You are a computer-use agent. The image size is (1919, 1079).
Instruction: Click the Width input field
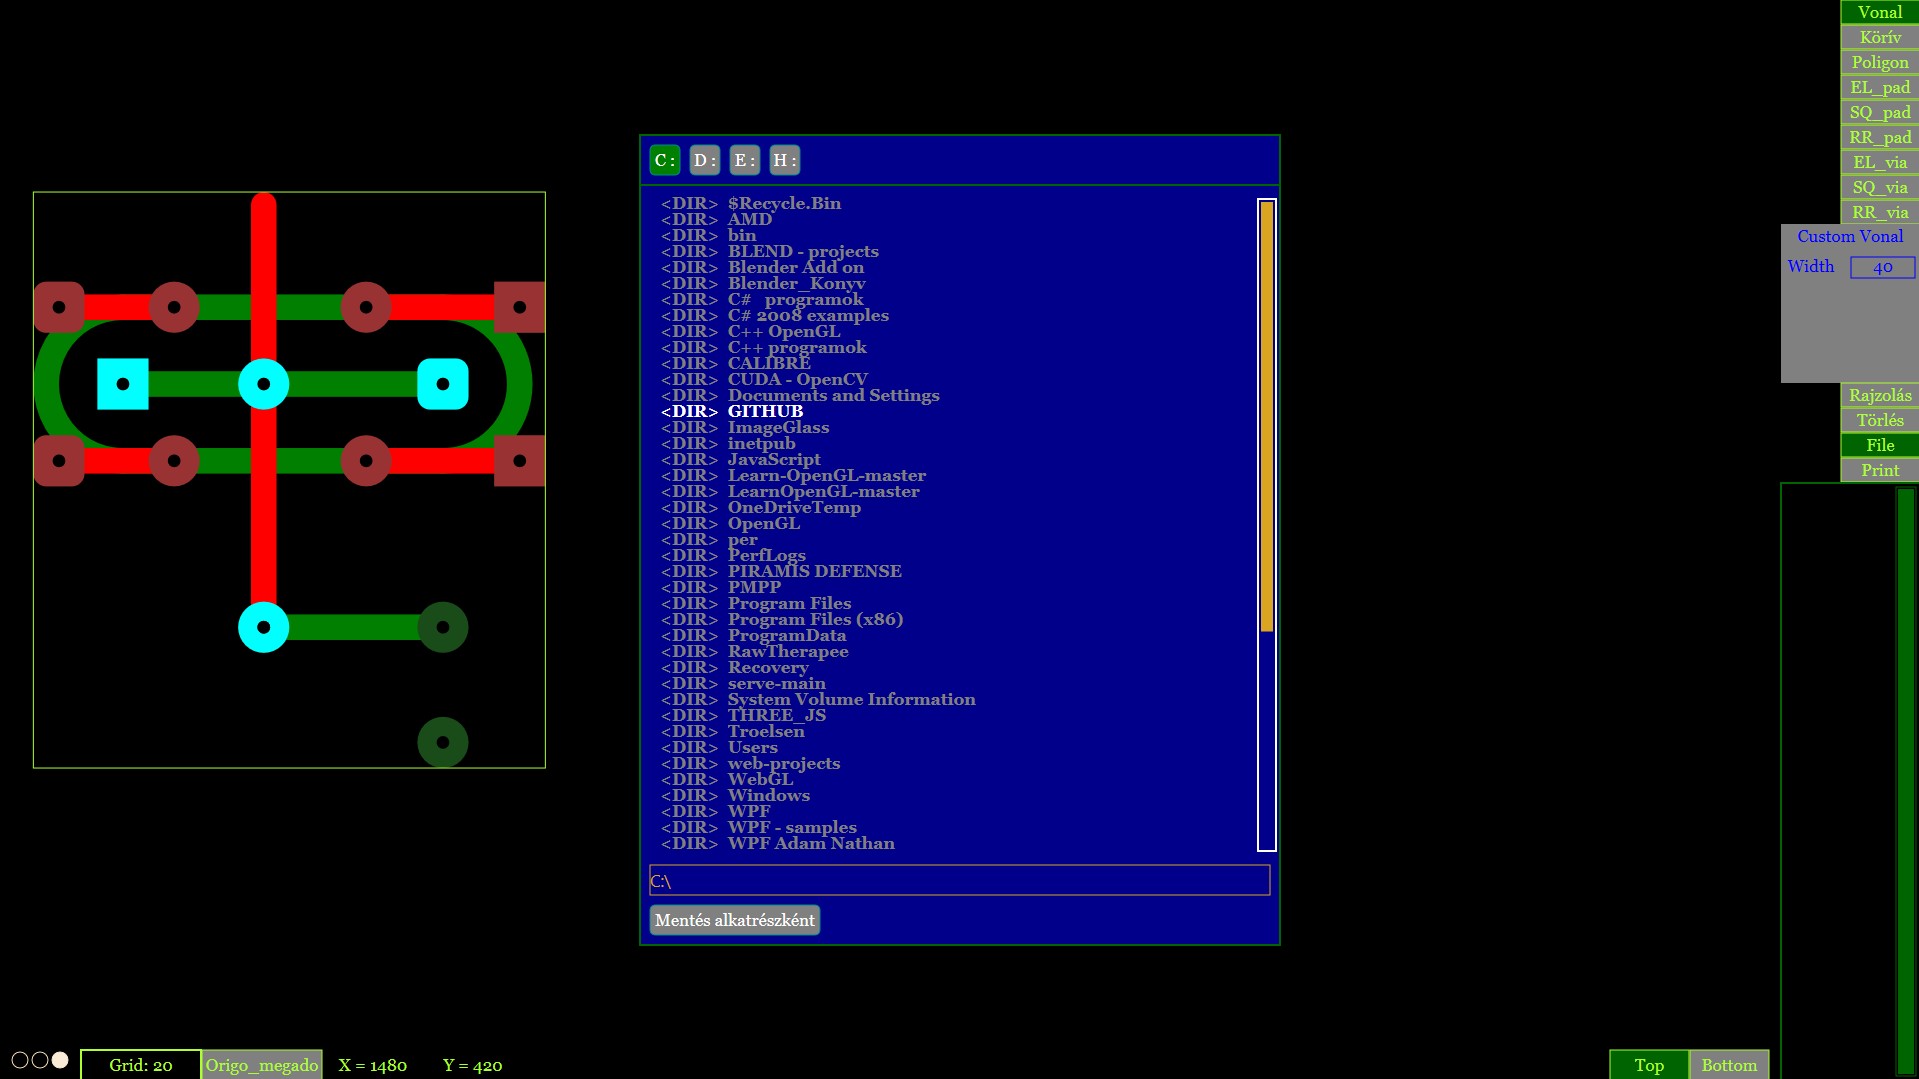[1881, 267]
